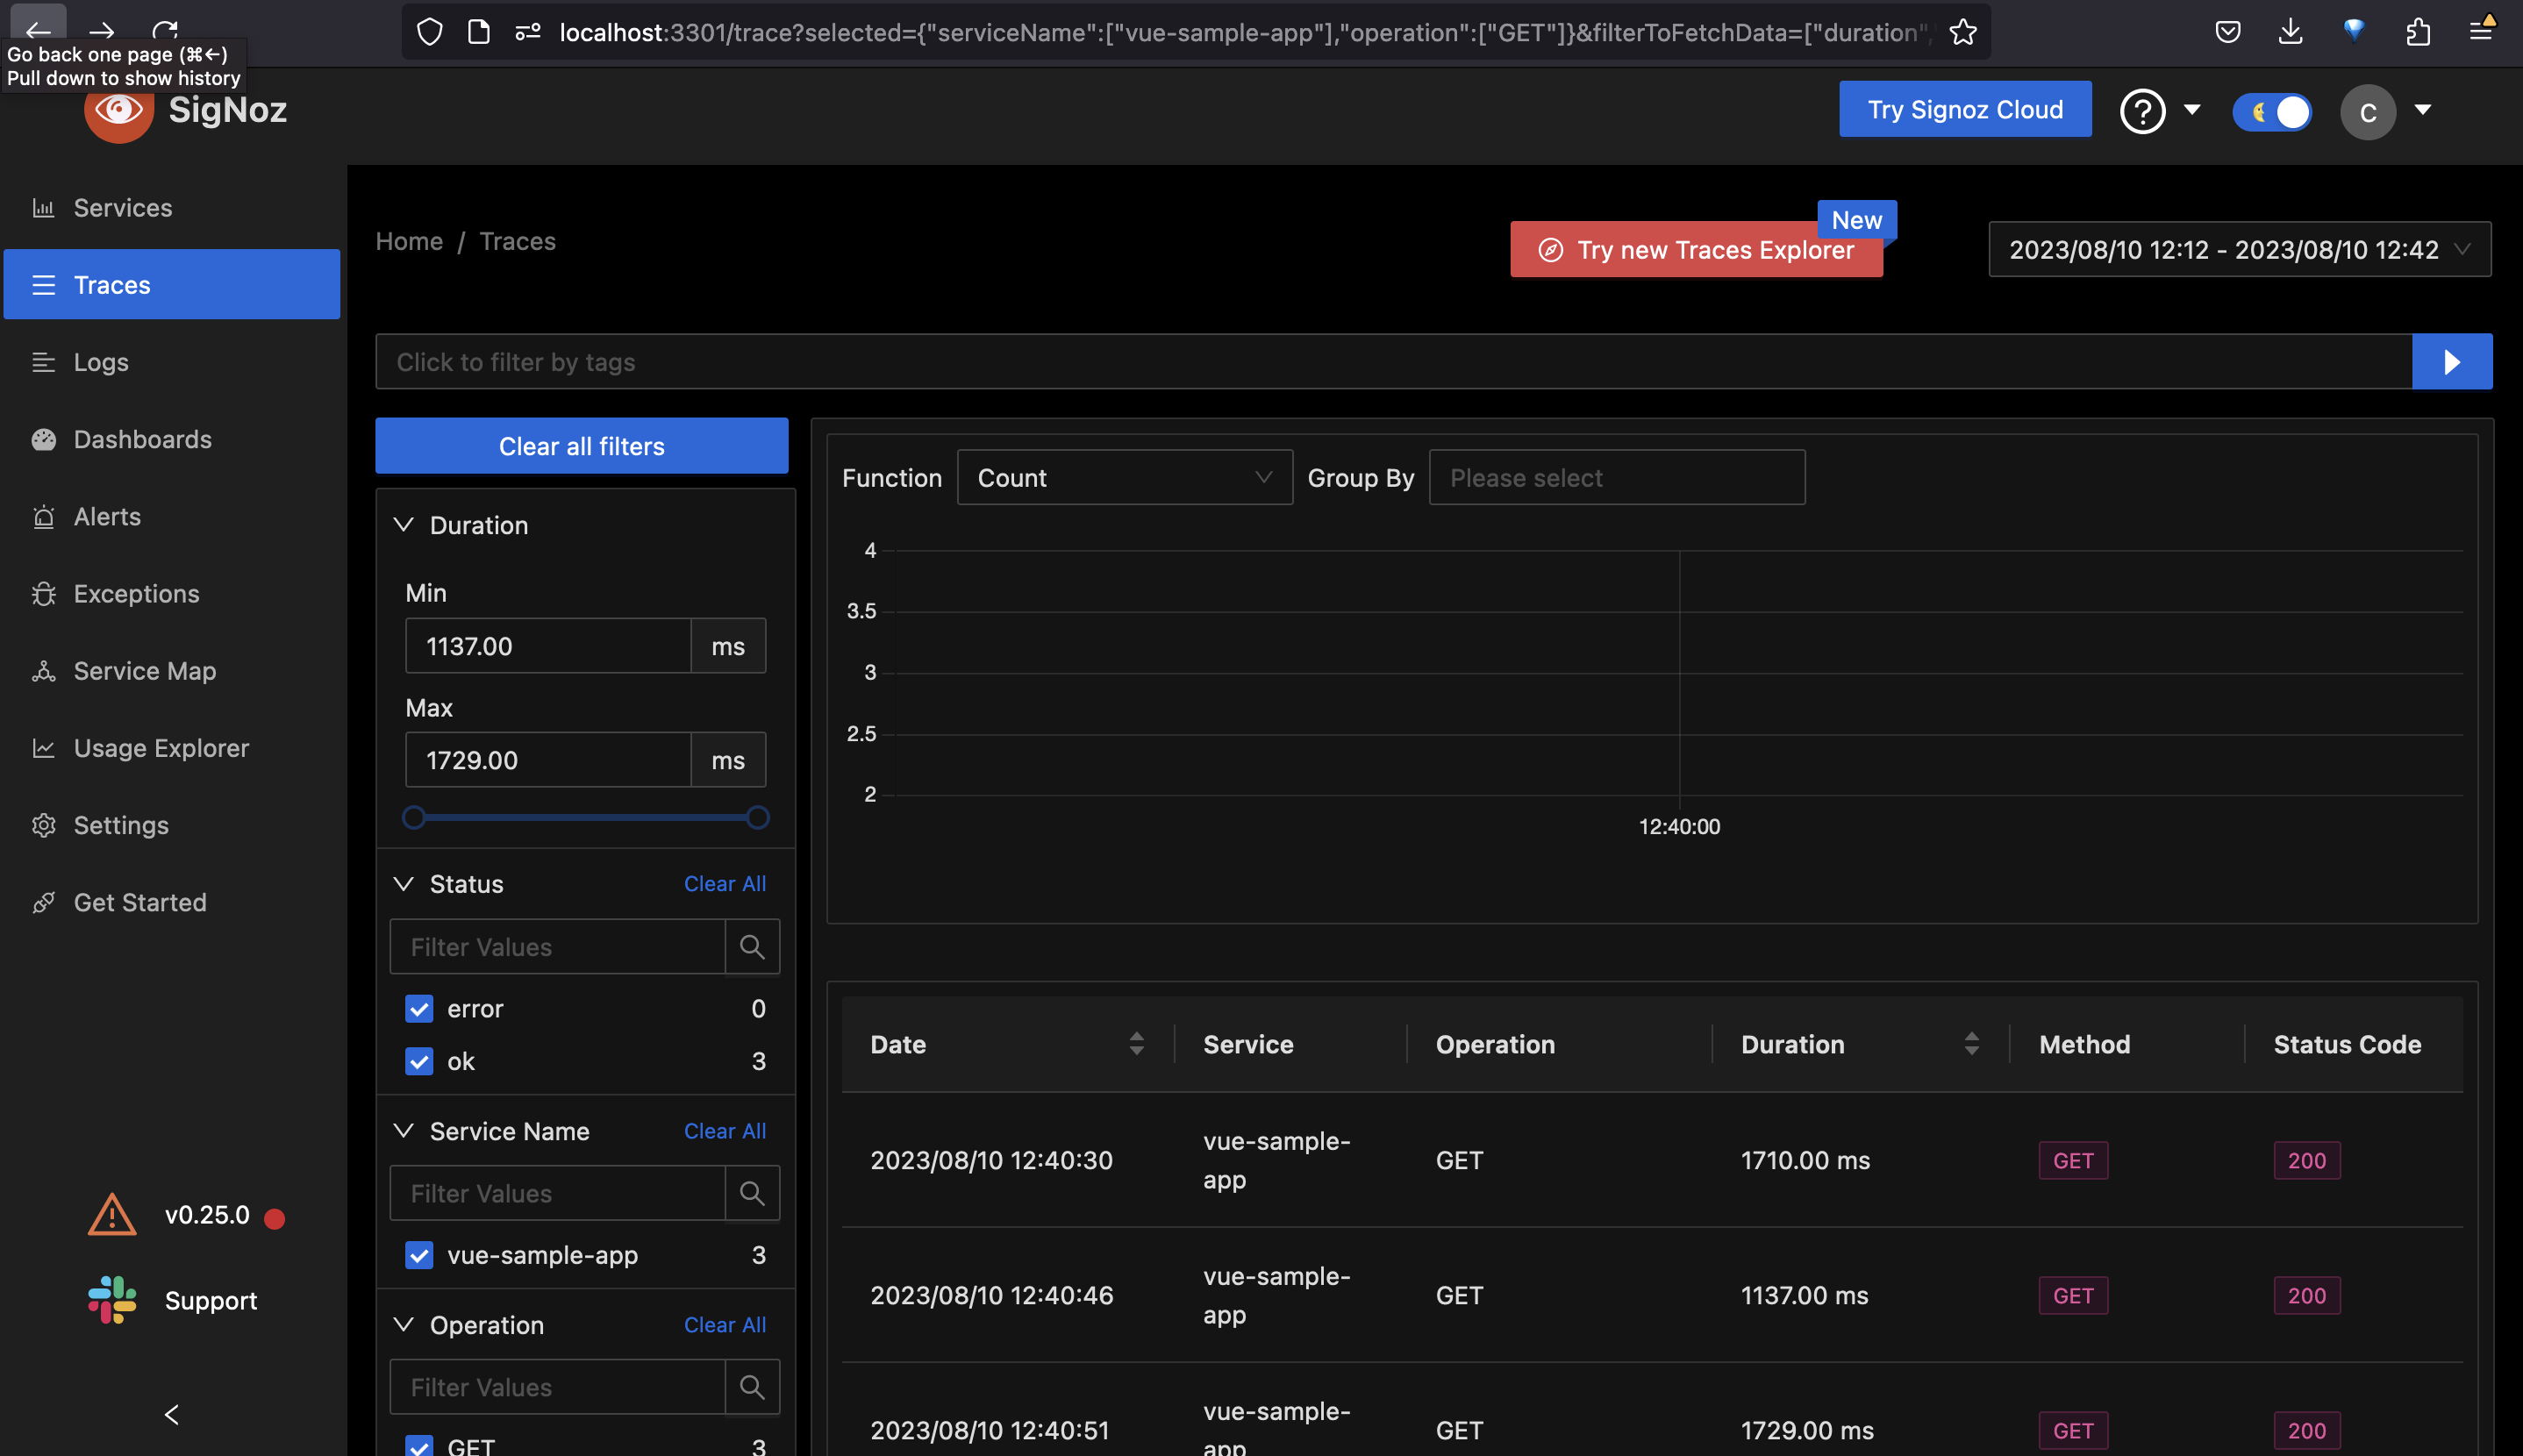Run the tag filter query play button
Viewport: 2523px width, 1456px height.
tap(2451, 361)
